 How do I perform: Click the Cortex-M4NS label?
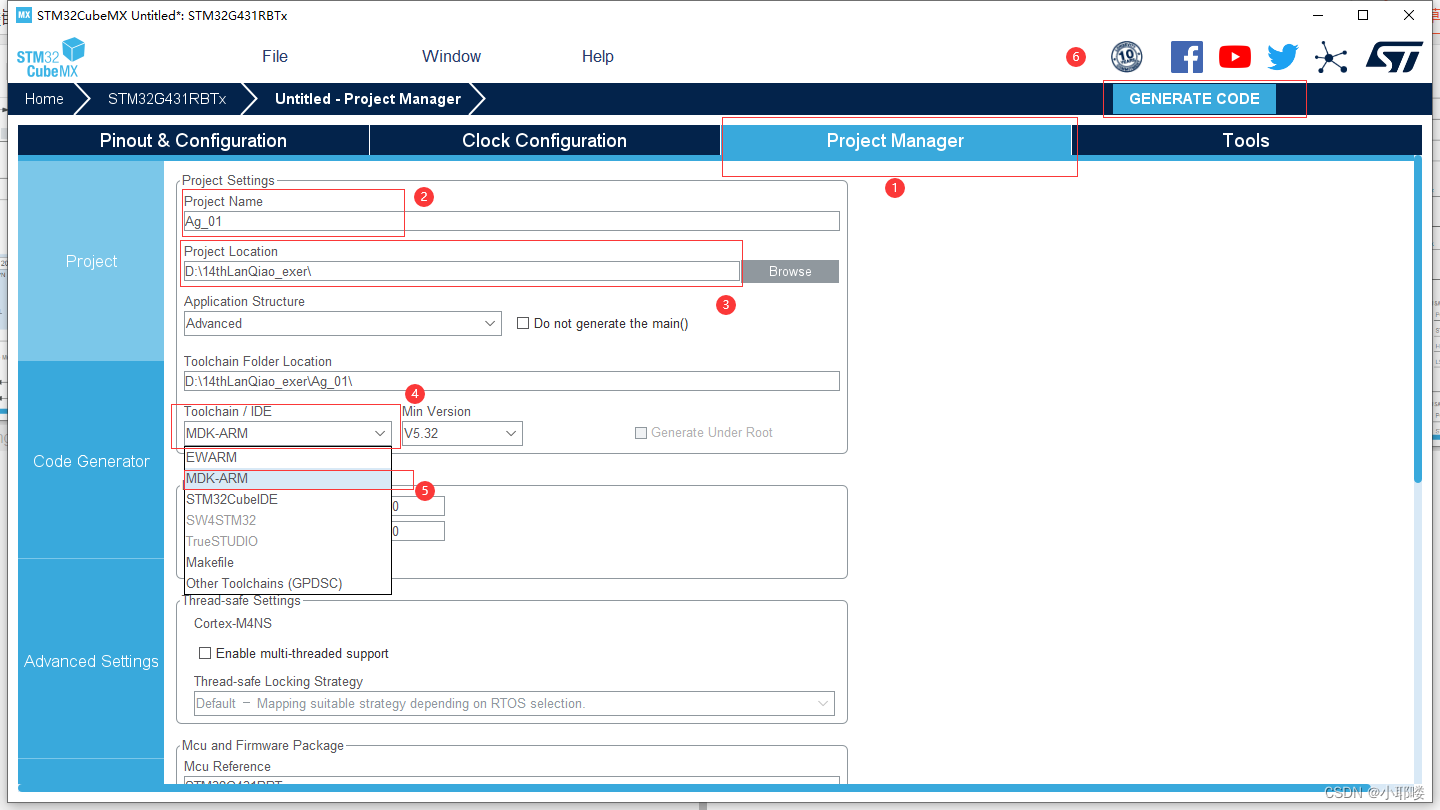pos(233,623)
